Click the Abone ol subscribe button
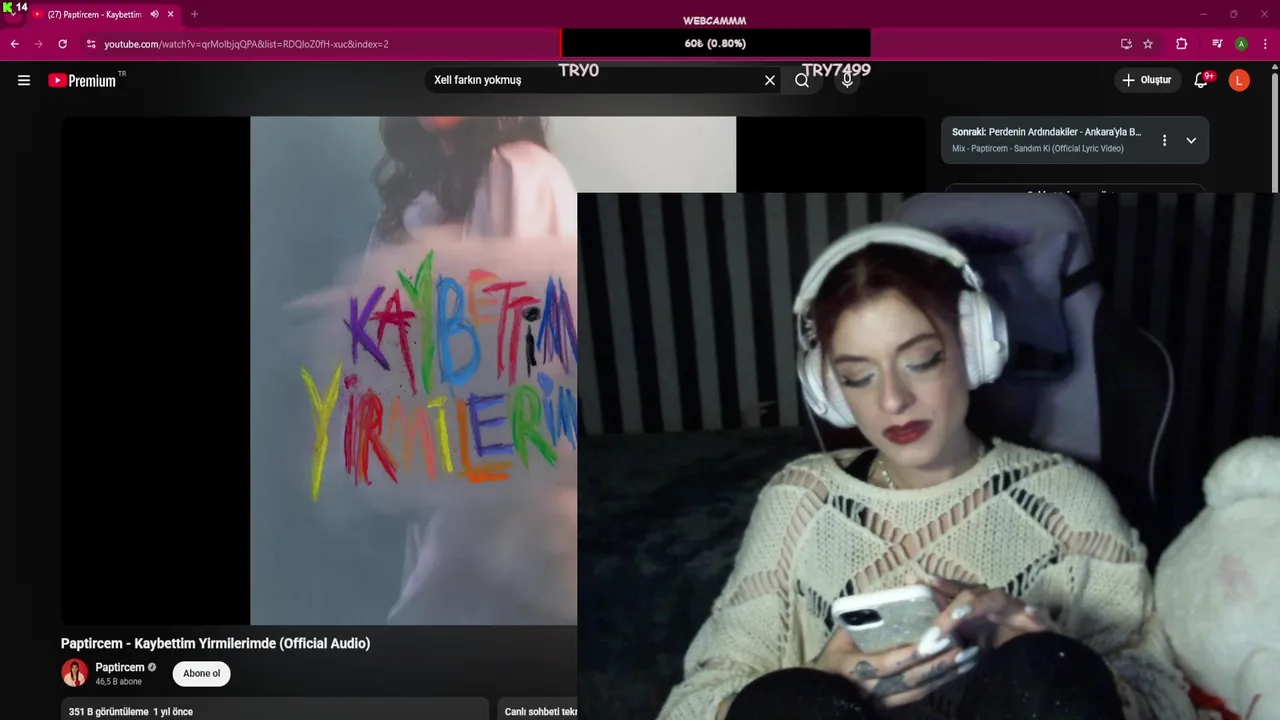Screen dimensions: 1280x720 point(201,674)
